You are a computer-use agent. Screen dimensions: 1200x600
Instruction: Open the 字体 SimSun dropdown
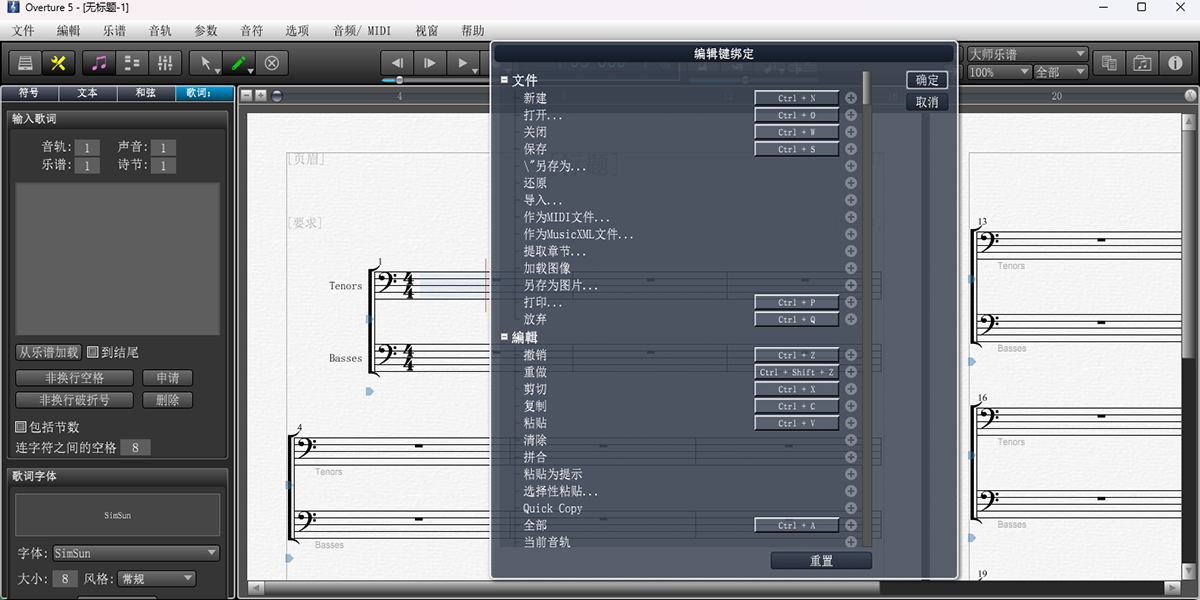[x=136, y=553]
